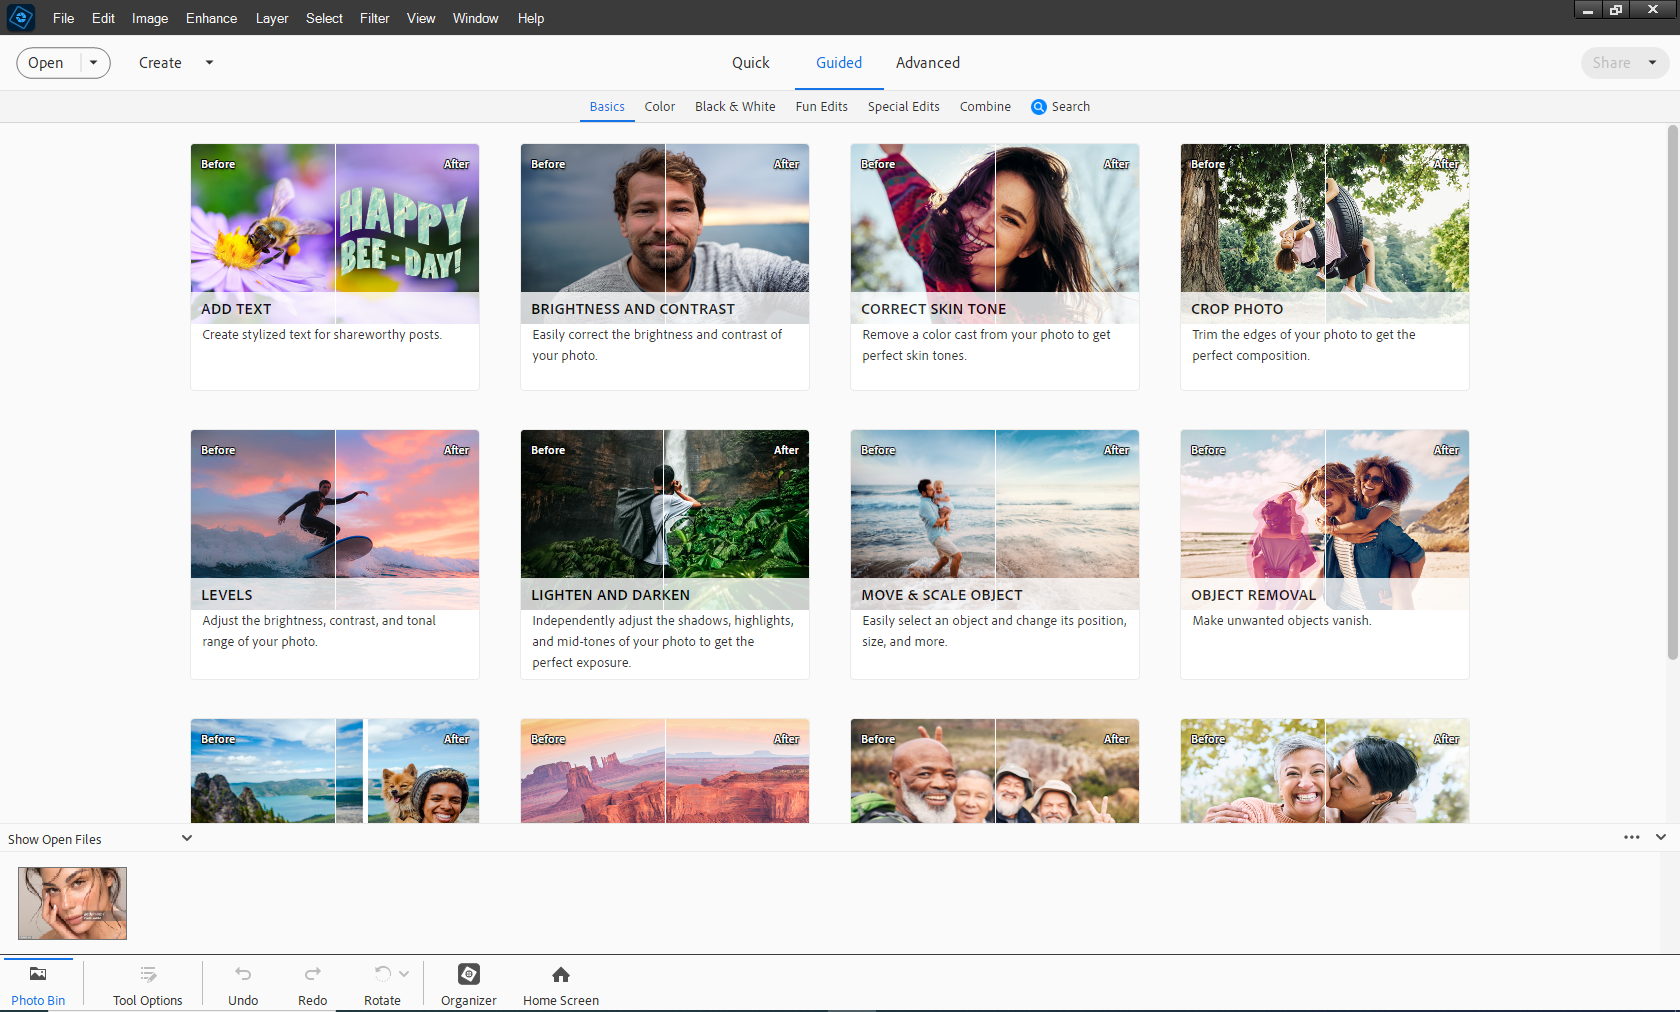Click the Search magnifier icon
The height and width of the screenshot is (1012, 1680).
pos(1039,107)
